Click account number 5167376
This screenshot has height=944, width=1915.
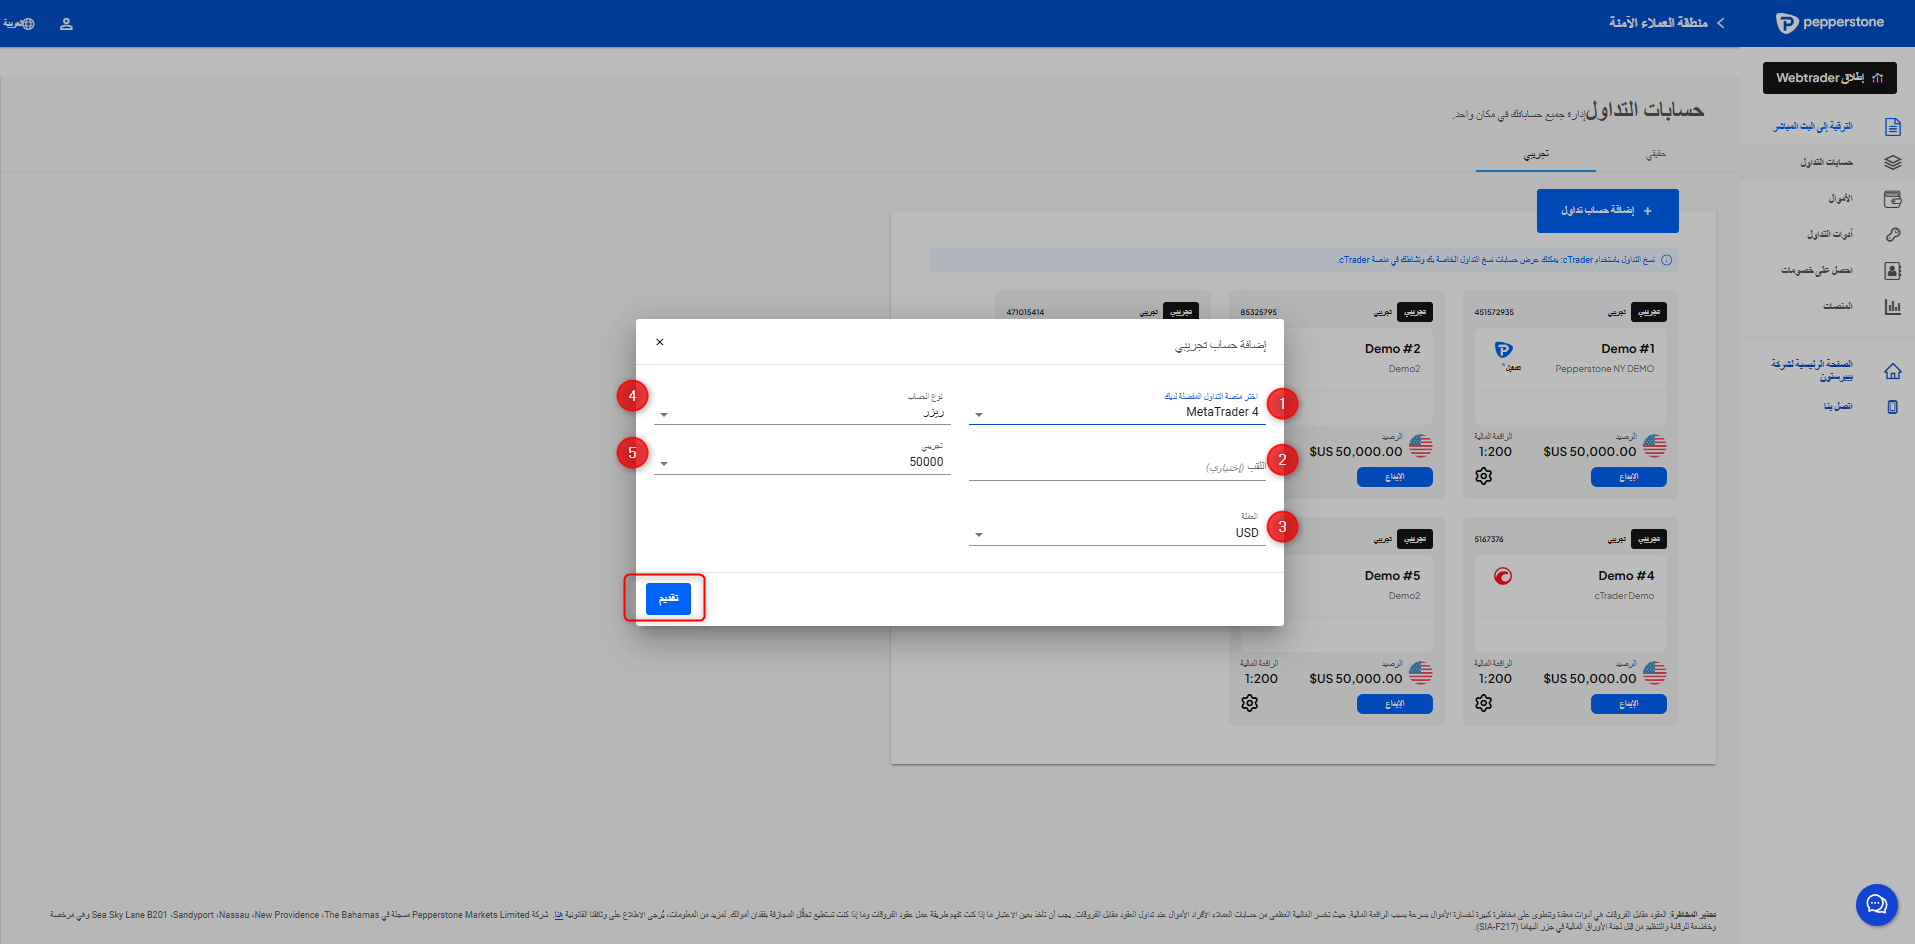coord(1489,539)
